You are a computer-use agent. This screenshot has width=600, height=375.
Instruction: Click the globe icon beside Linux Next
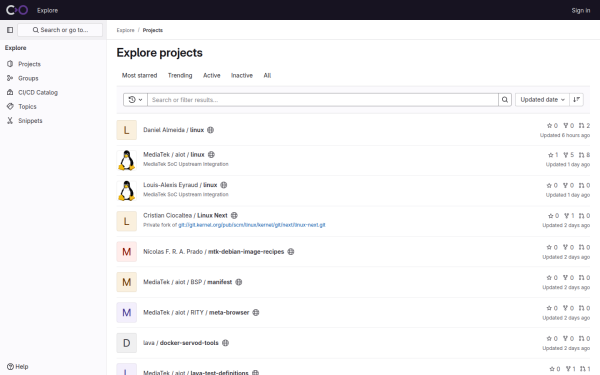click(x=234, y=215)
